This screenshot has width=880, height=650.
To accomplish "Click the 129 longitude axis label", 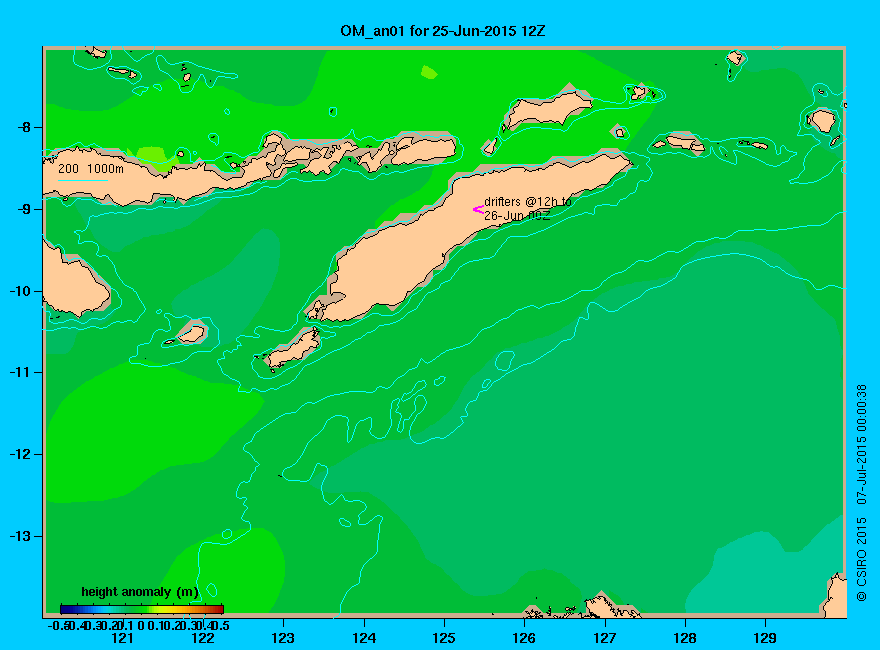I will pos(765,638).
